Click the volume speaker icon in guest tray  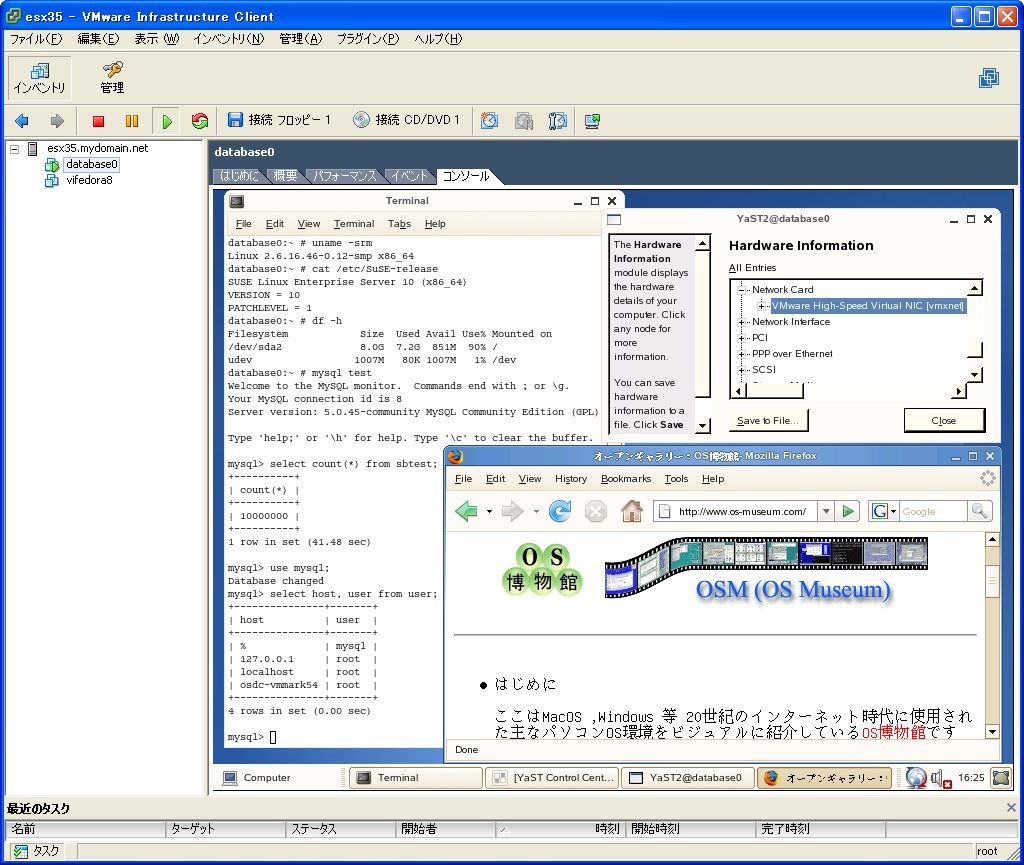(939, 778)
